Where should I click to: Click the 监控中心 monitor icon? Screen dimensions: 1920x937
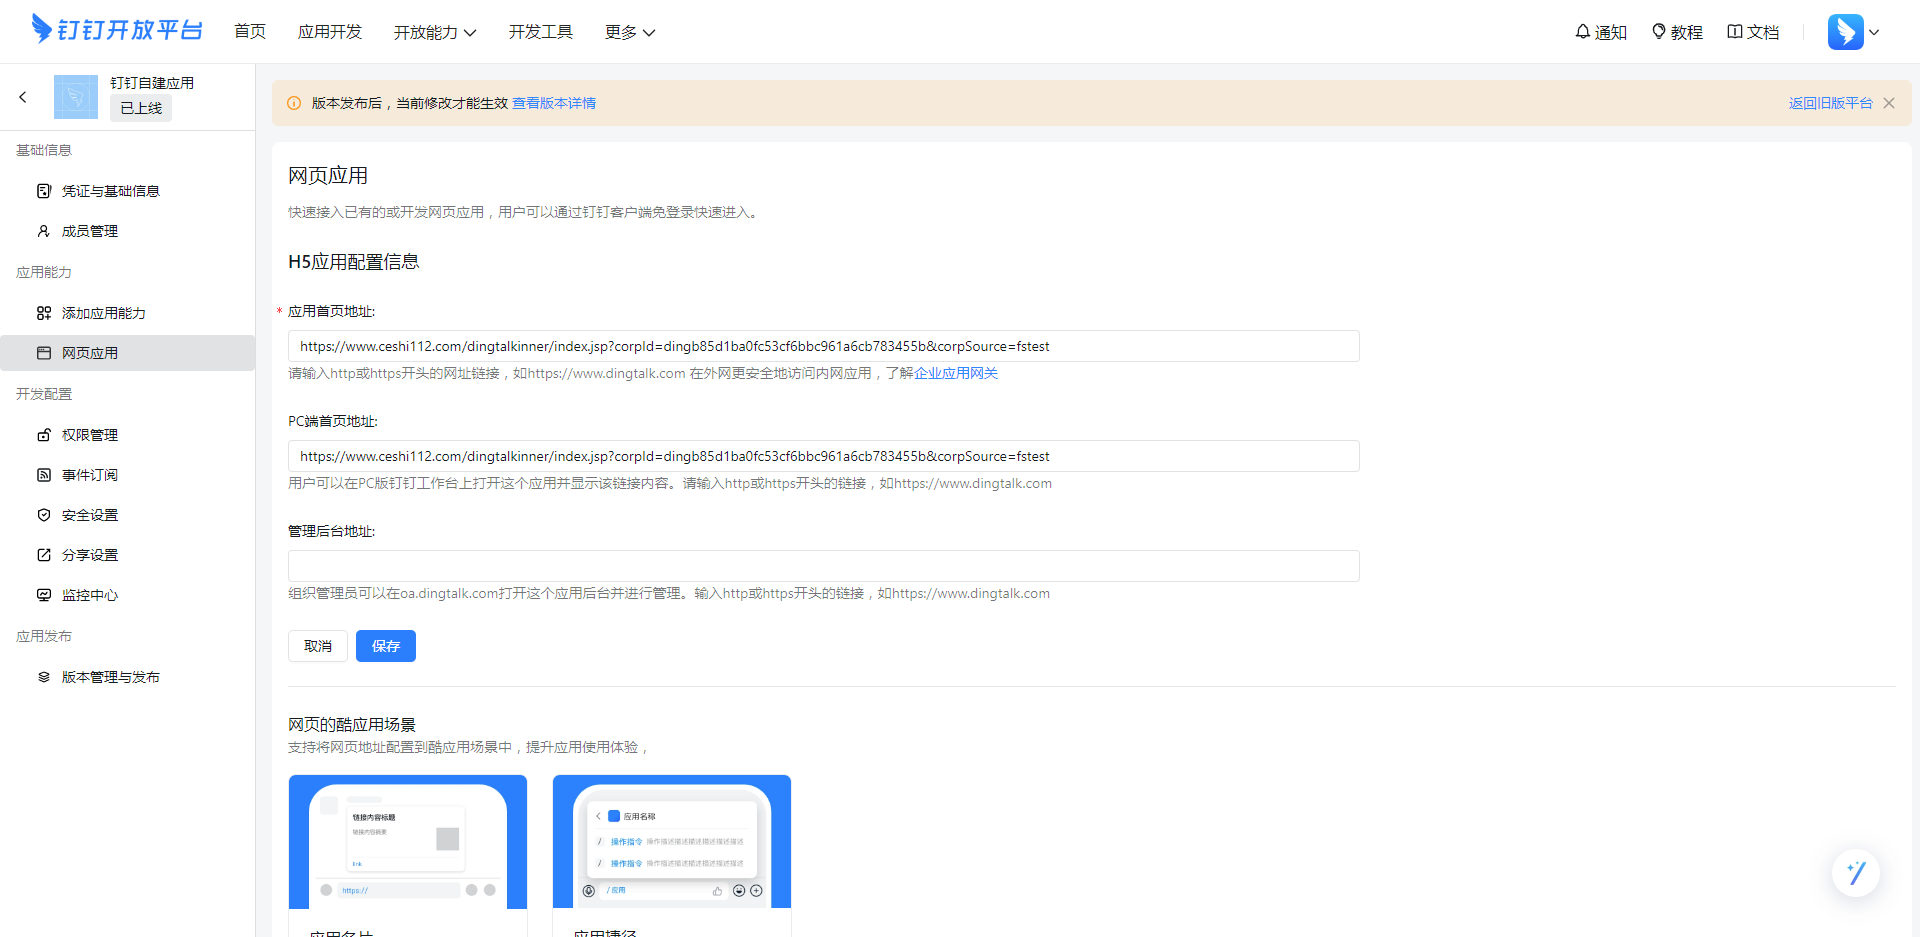[44, 595]
